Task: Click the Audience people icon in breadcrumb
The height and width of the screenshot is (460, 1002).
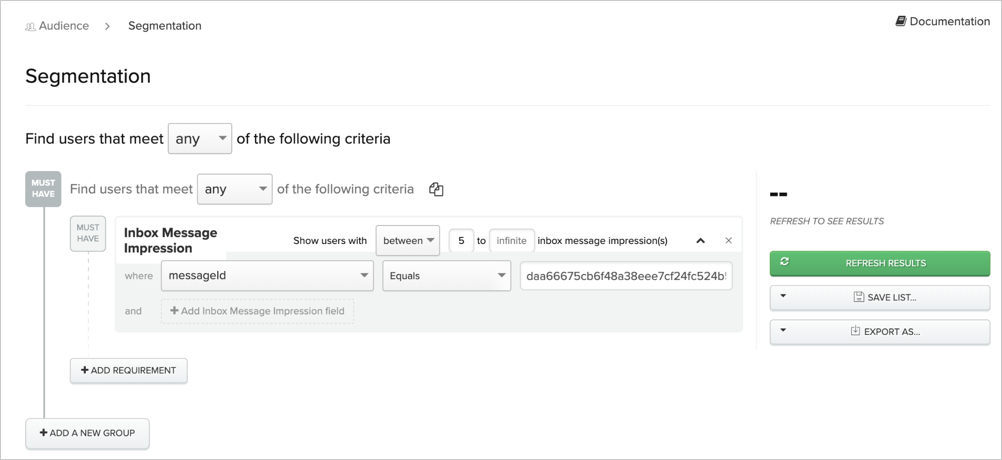Action: pyautogui.click(x=30, y=26)
